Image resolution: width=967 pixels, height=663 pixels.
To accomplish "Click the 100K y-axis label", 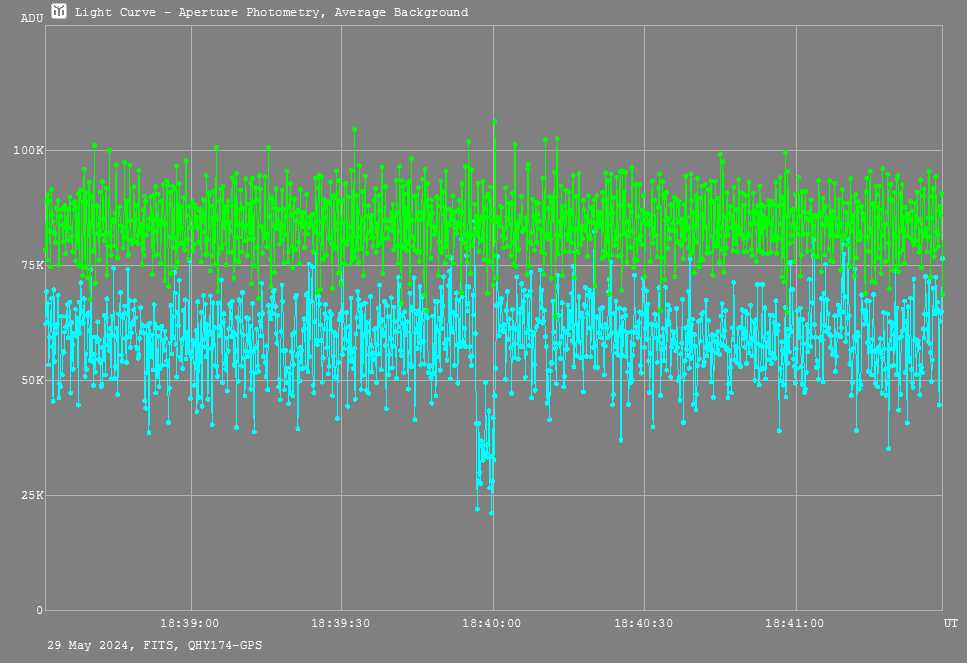I will pyautogui.click(x=28, y=150).
